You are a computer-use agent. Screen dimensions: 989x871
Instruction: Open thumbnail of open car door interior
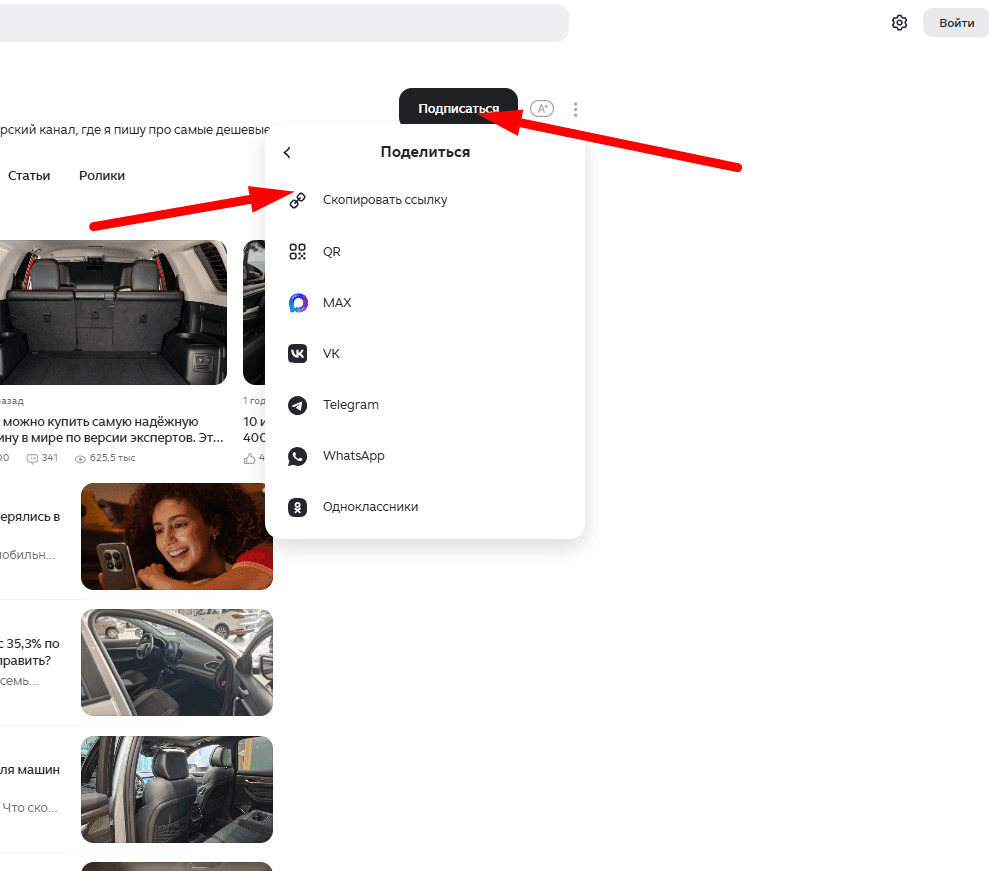point(177,662)
